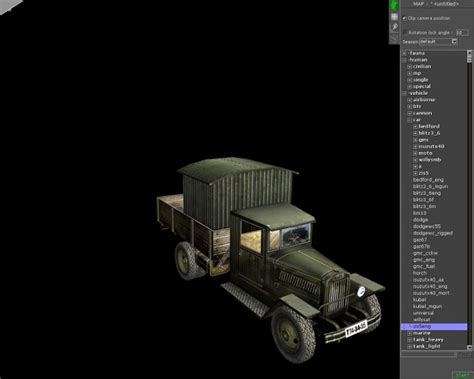This screenshot has width=474, height=379.
Task: Select blitz3_6_mgun entry
Action: click(x=430, y=186)
